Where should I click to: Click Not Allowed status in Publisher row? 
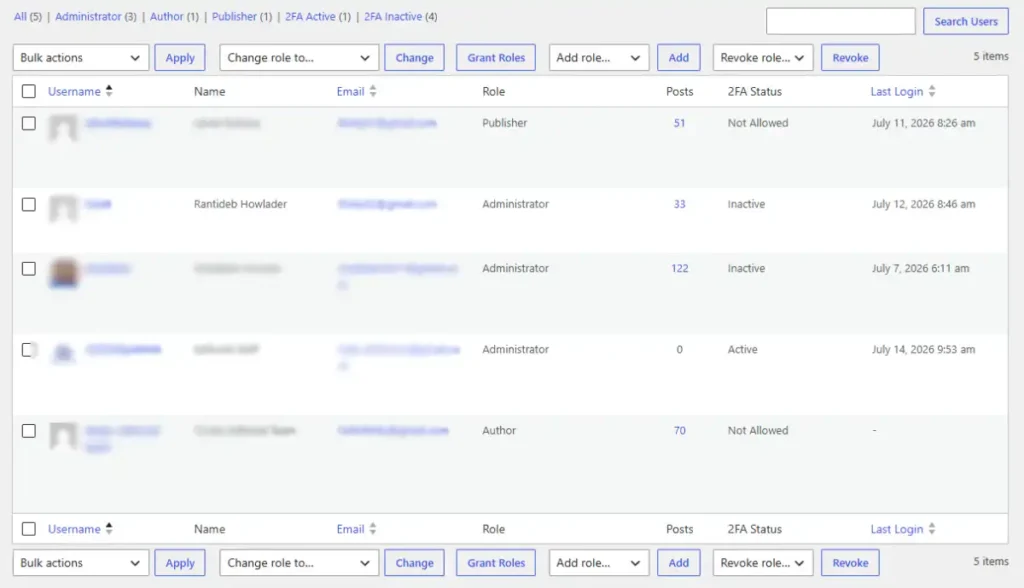pyautogui.click(x=758, y=123)
